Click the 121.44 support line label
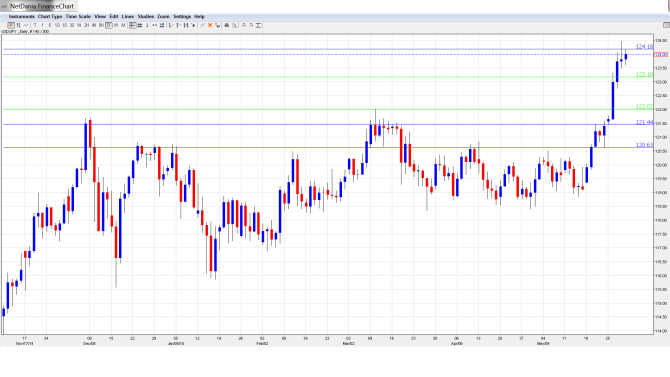670x377 pixels. 644,122
